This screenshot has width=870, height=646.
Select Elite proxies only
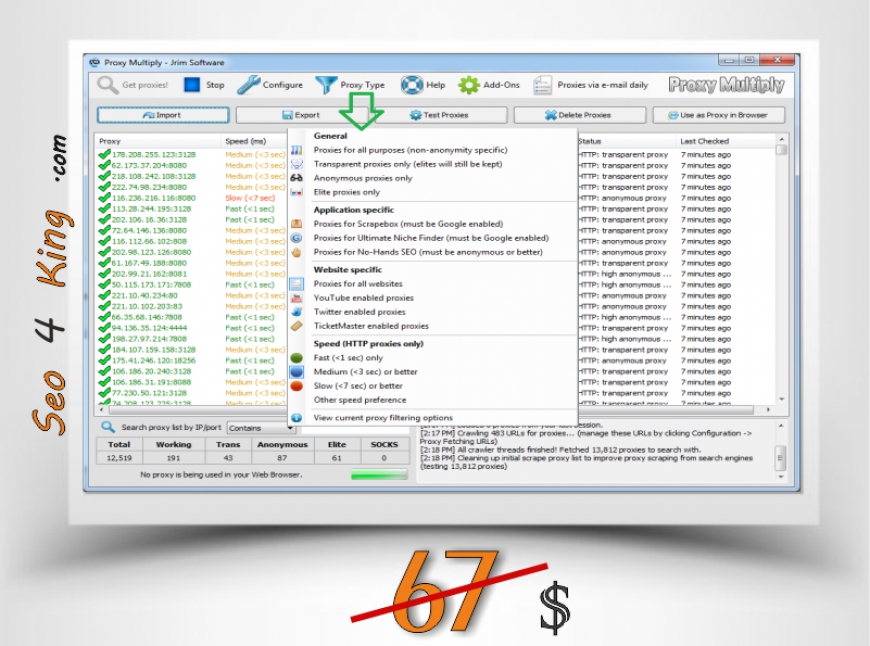click(347, 192)
